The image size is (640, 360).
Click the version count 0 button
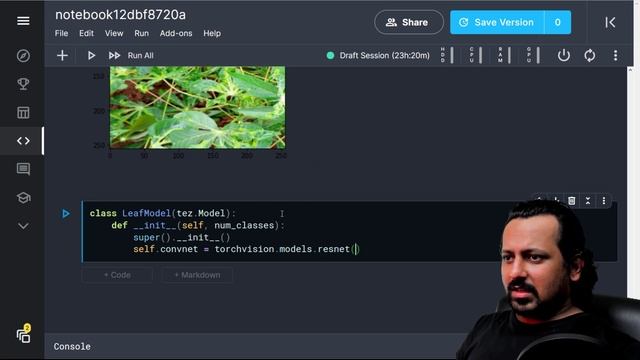pyautogui.click(x=558, y=22)
